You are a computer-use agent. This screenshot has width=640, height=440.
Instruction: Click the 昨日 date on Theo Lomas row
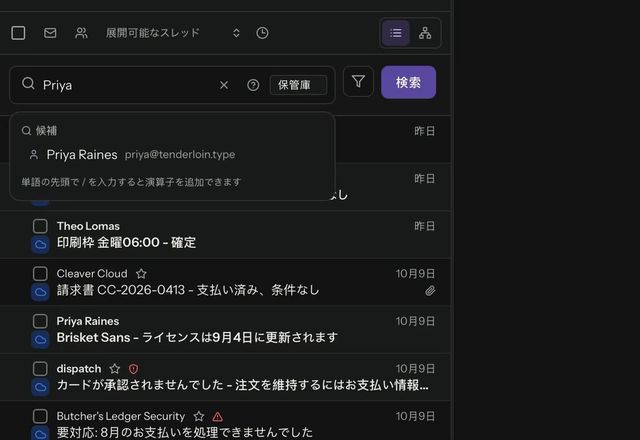tap(424, 226)
